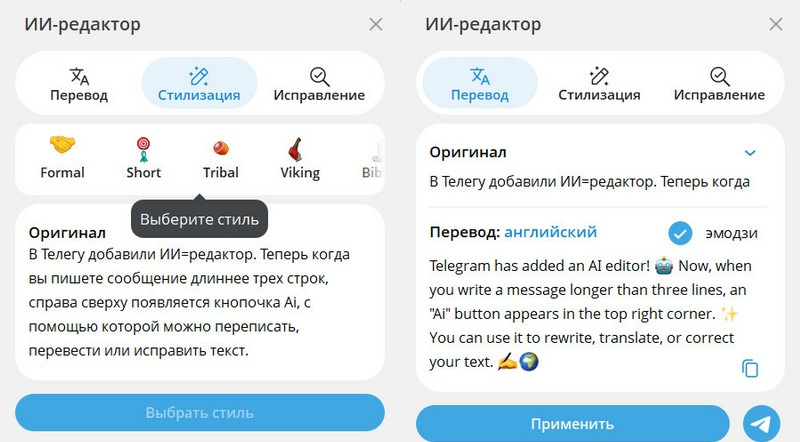800x442 pixels.
Task: Select the Formal handshake style
Action: [63, 156]
